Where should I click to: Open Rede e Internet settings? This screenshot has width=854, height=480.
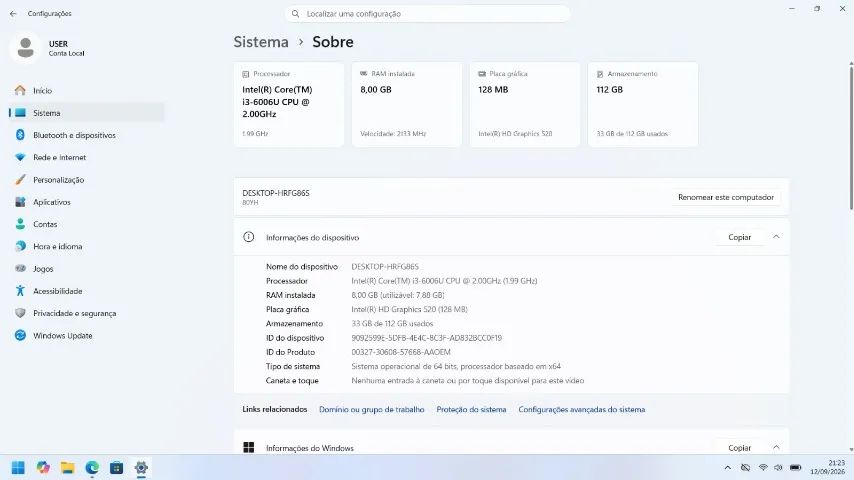tap(87, 157)
